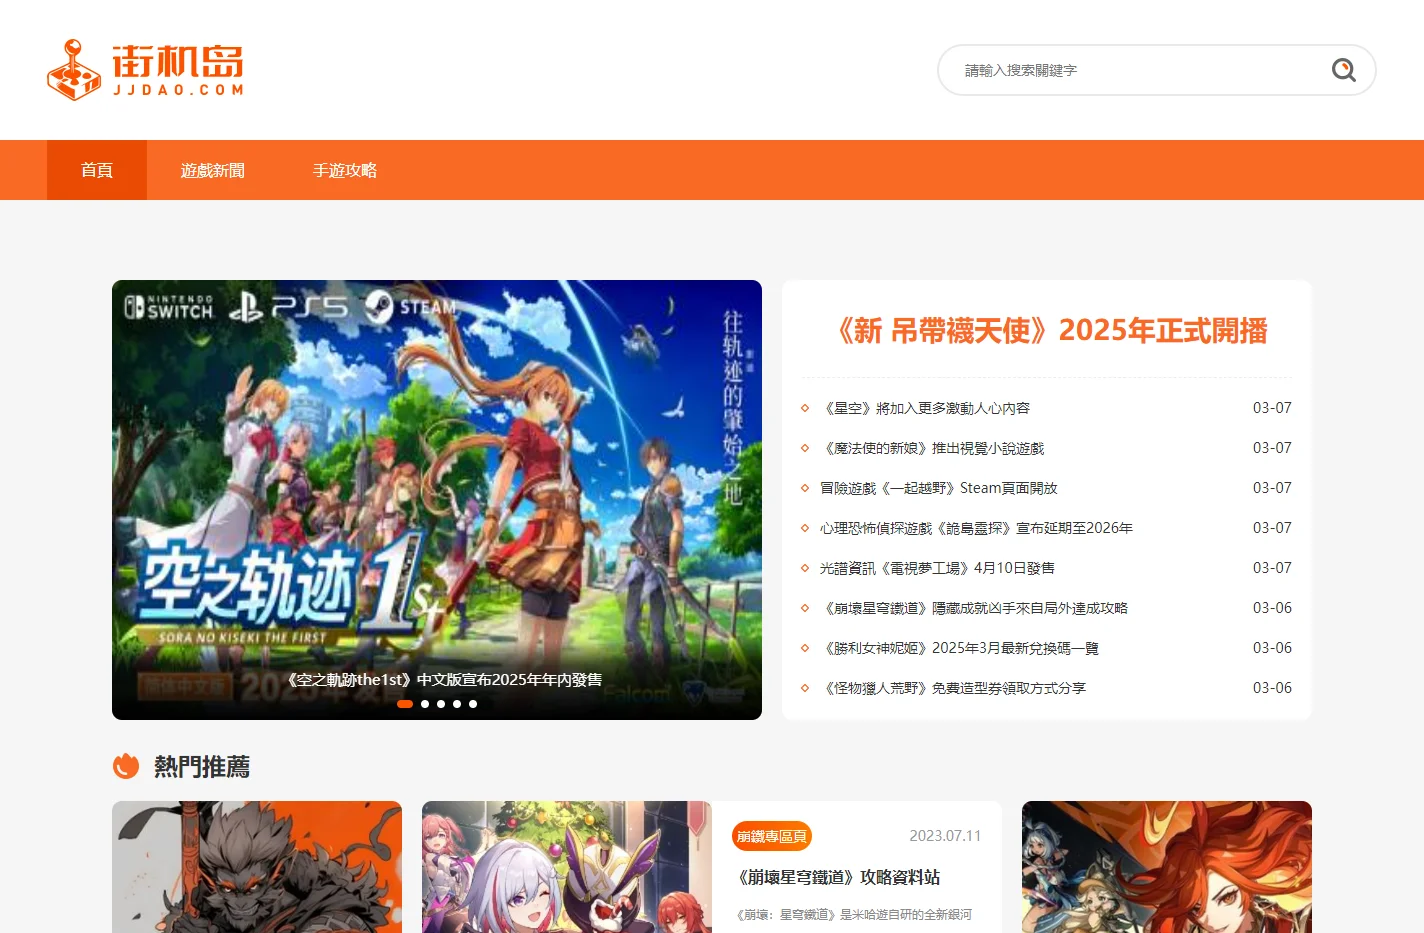The height and width of the screenshot is (933, 1424).
Task: Open article 《一起越野》Steam頁面開放
Action: click(939, 488)
